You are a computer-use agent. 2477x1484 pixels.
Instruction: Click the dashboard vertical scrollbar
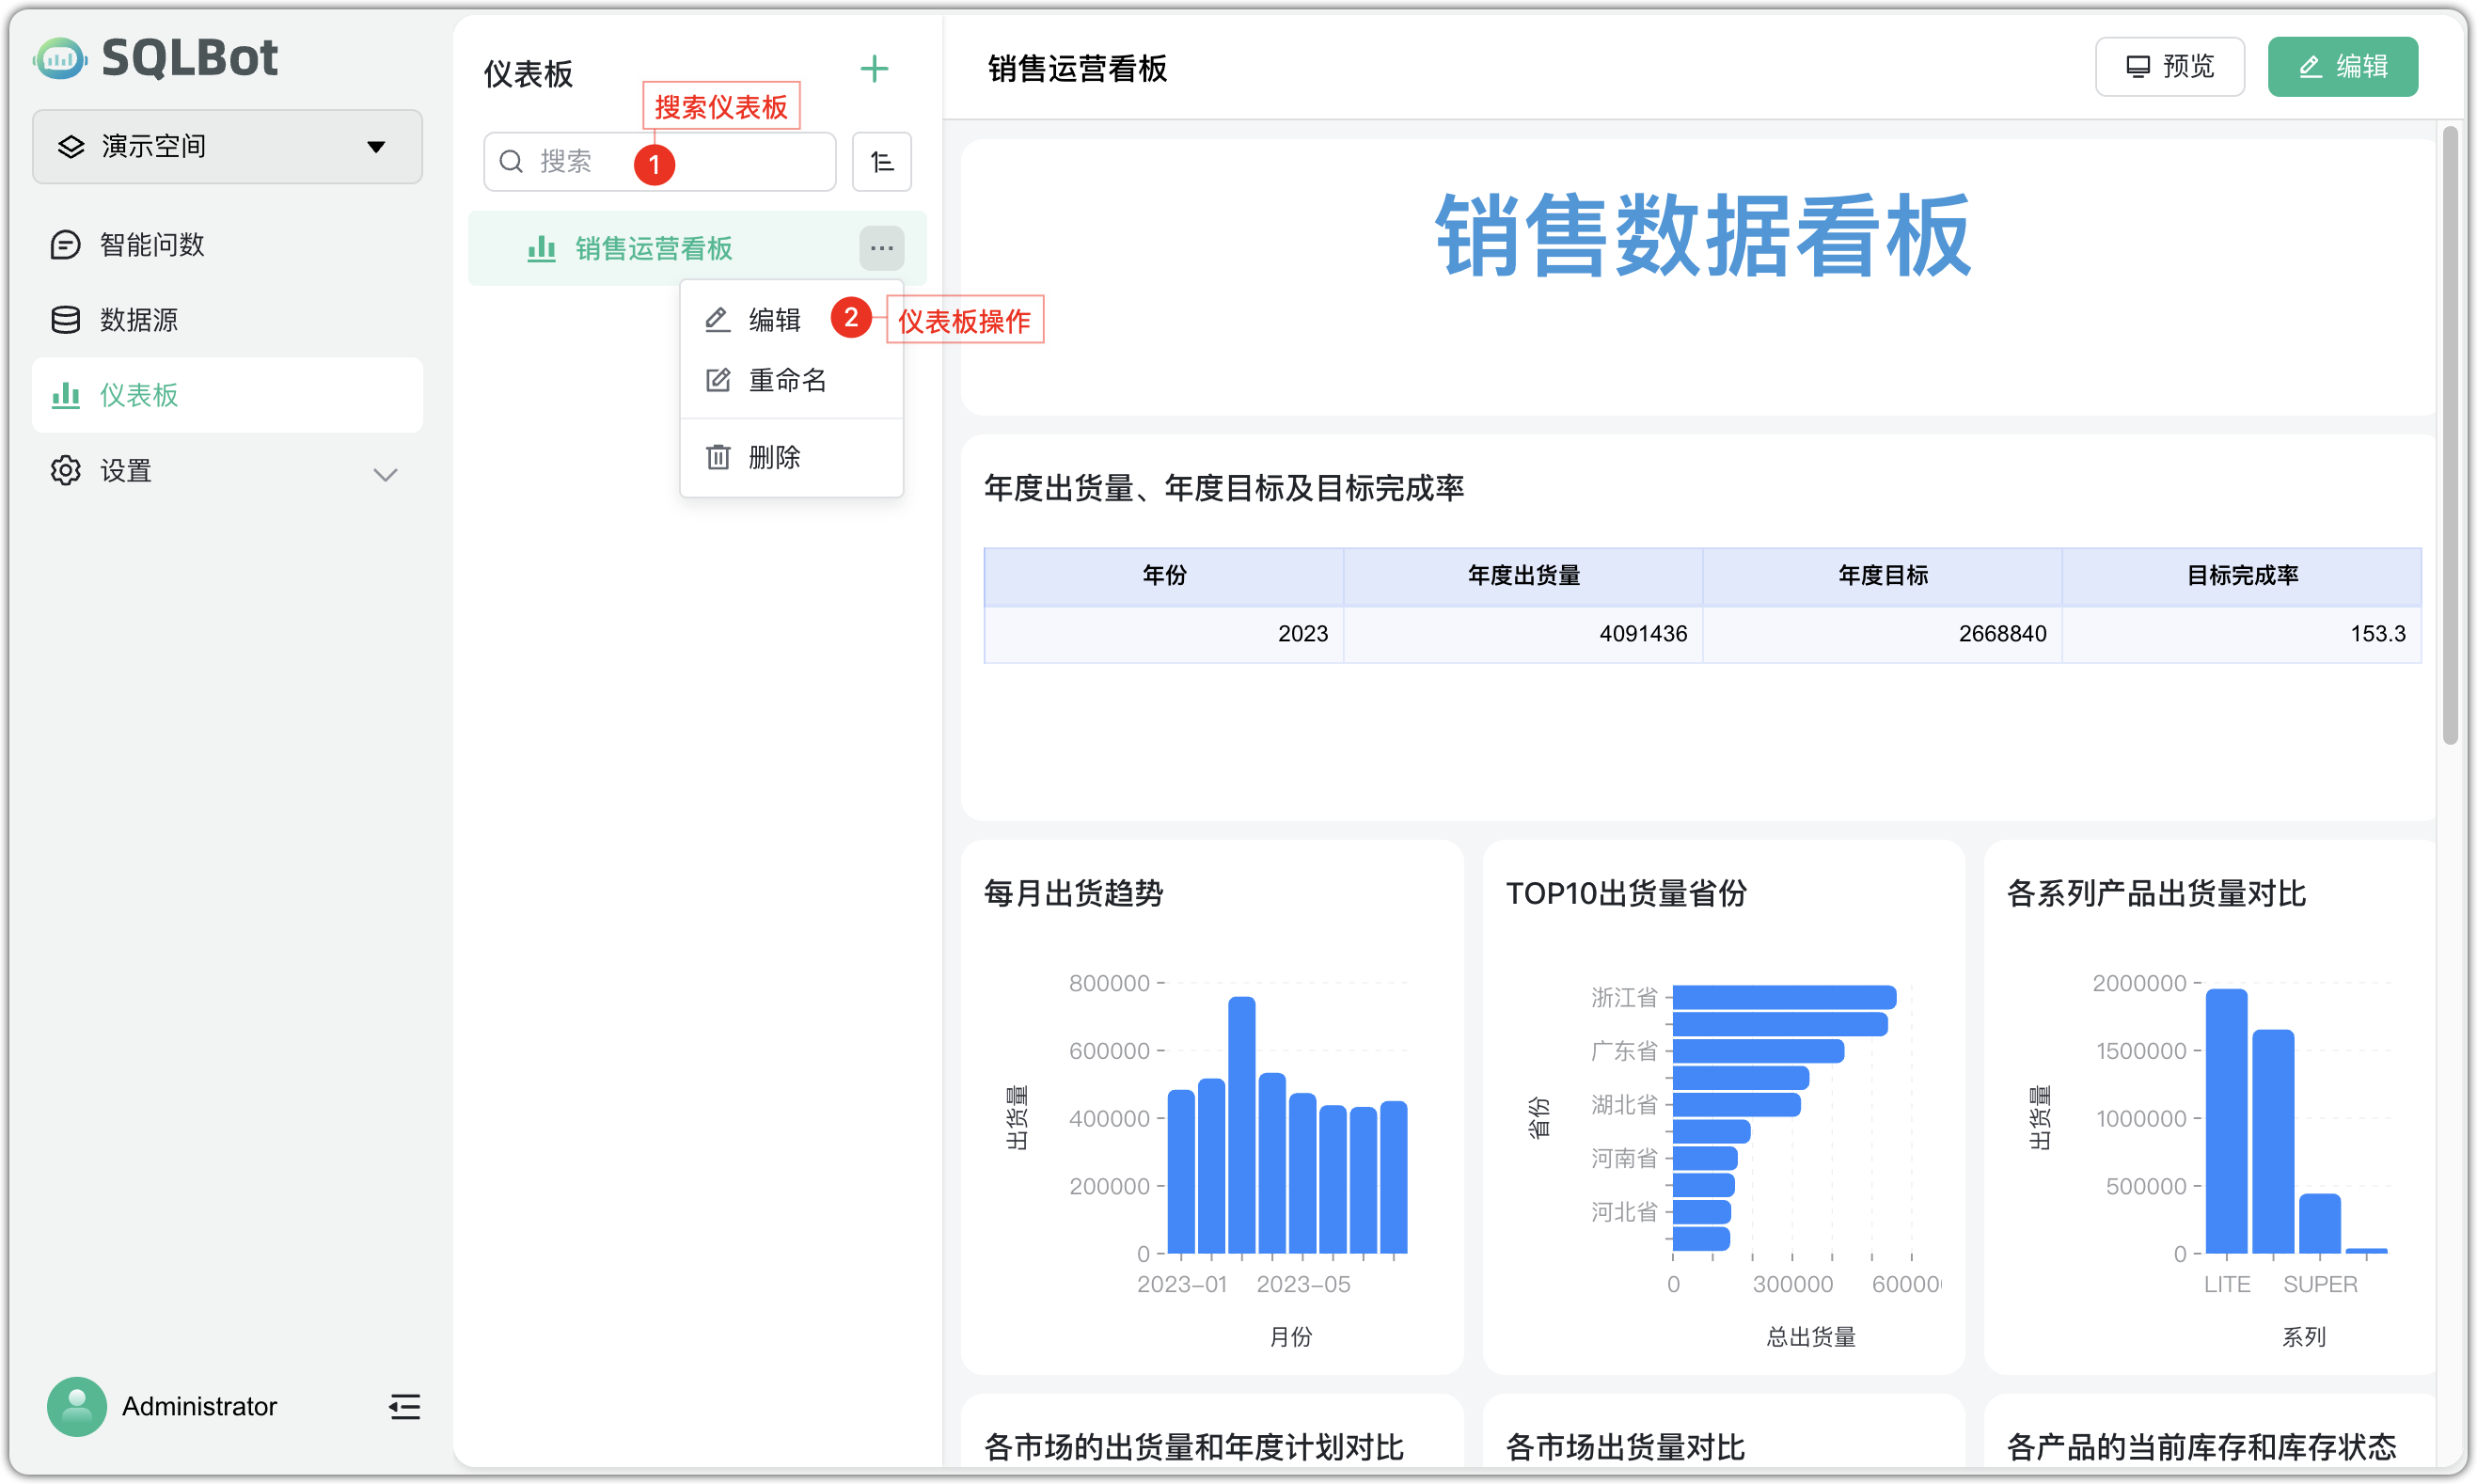point(2449,435)
